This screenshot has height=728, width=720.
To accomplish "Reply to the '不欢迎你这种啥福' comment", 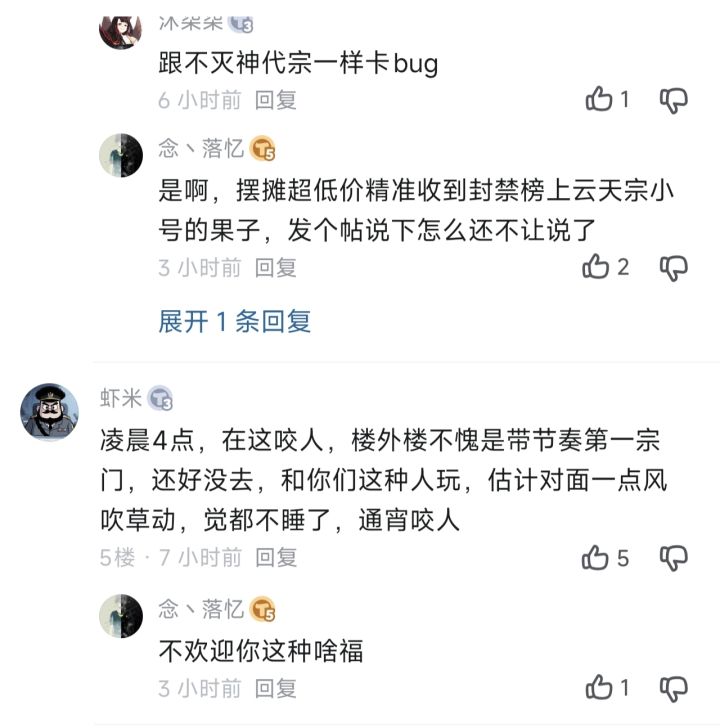I will [x=276, y=688].
